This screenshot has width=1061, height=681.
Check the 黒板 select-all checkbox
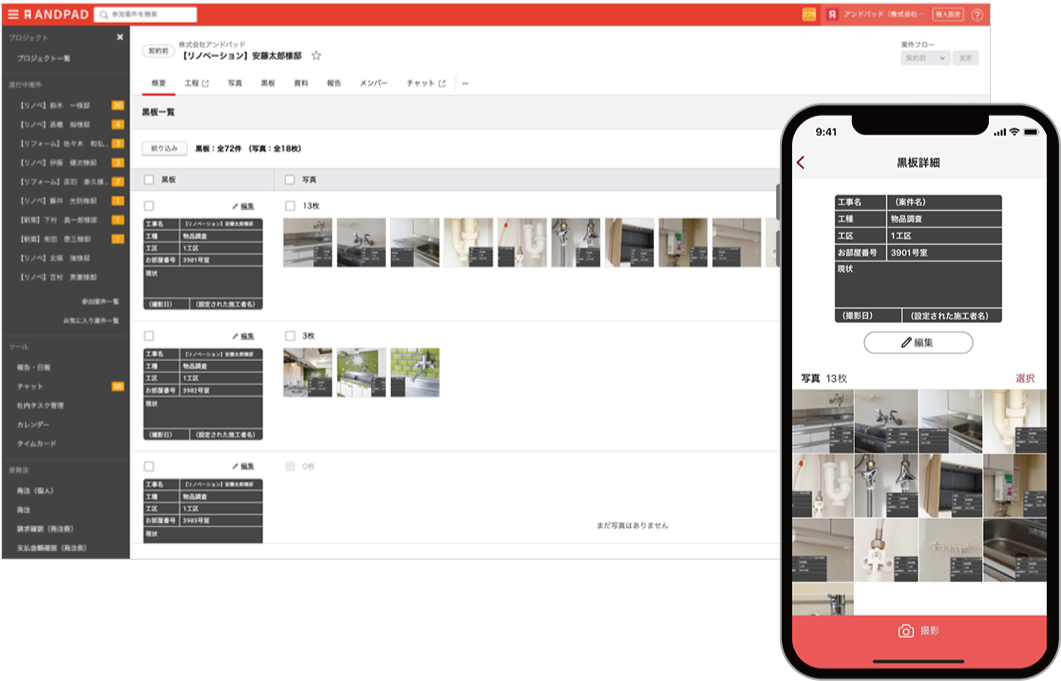coord(149,178)
